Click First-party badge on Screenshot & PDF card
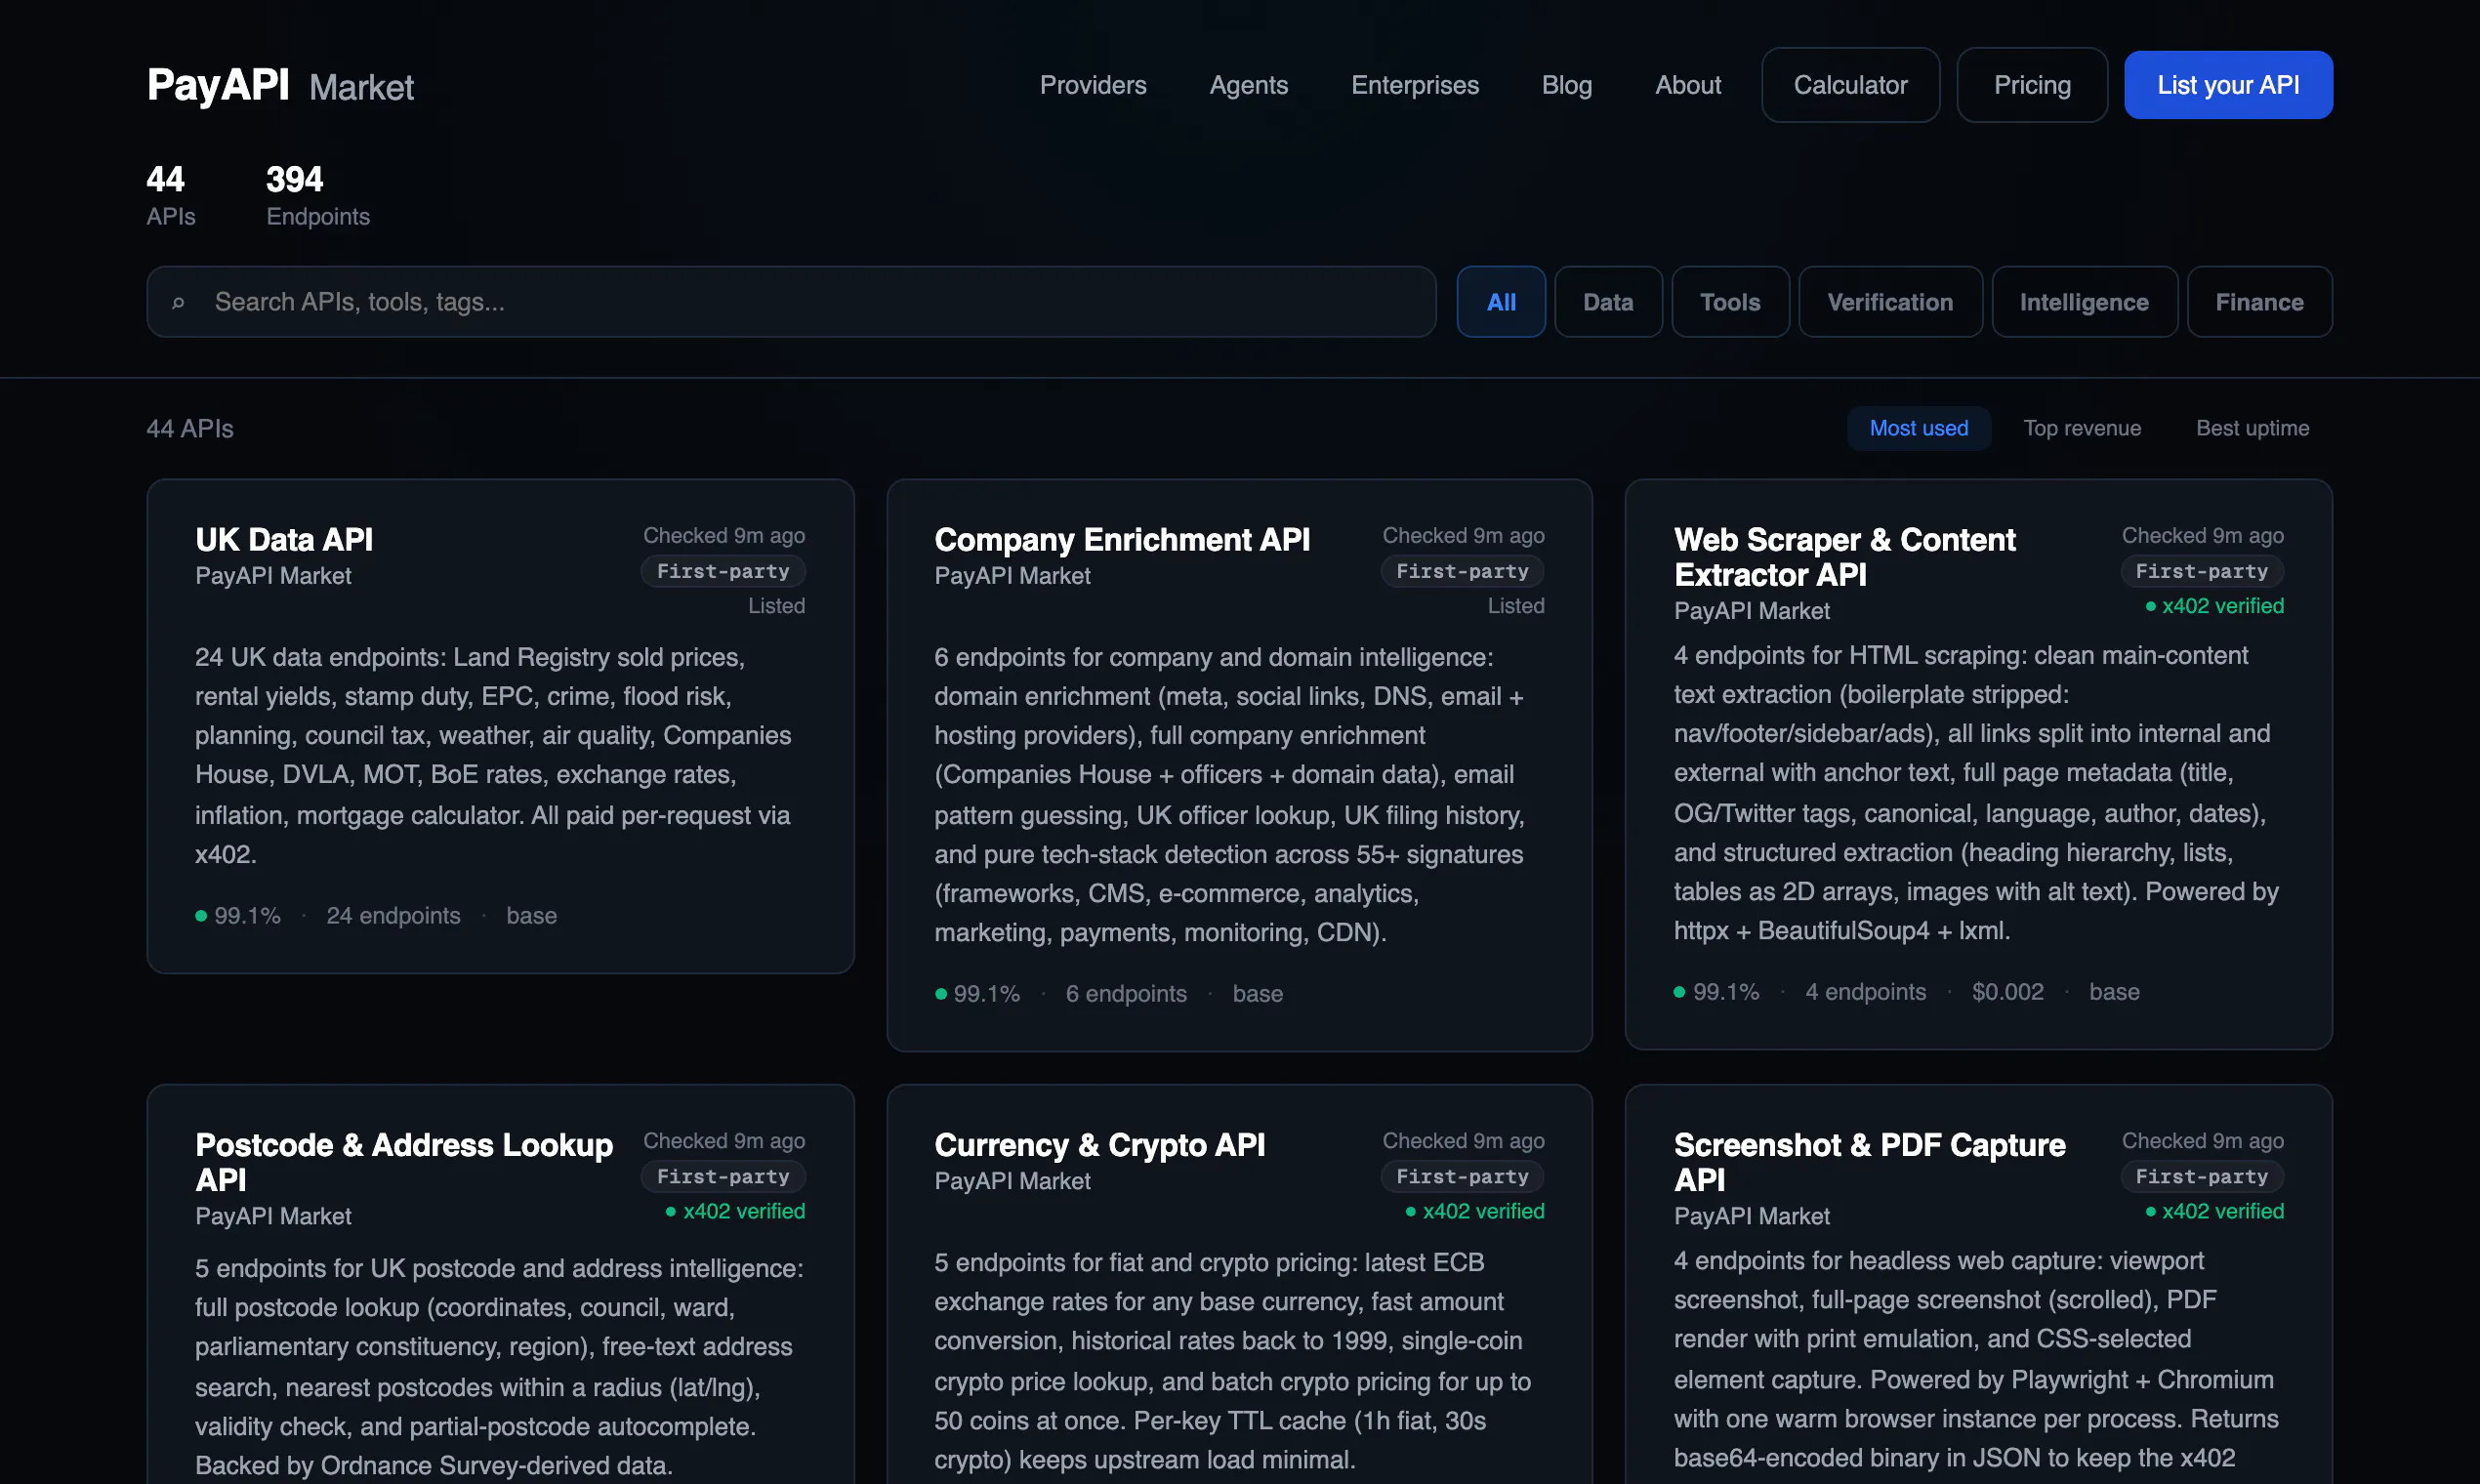This screenshot has height=1484, width=2480. coord(2202,1177)
